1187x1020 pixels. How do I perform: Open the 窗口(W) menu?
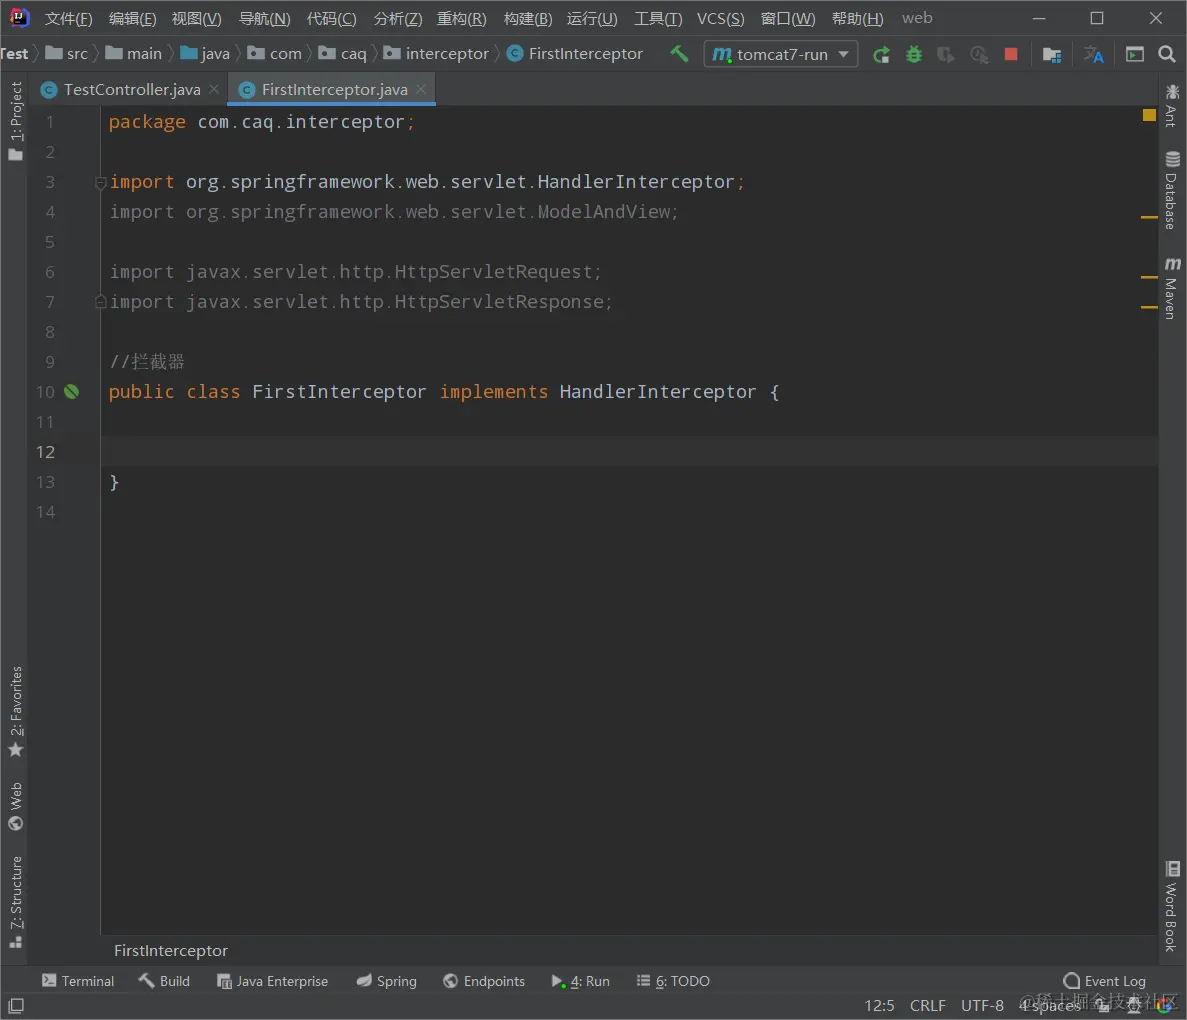pos(788,18)
